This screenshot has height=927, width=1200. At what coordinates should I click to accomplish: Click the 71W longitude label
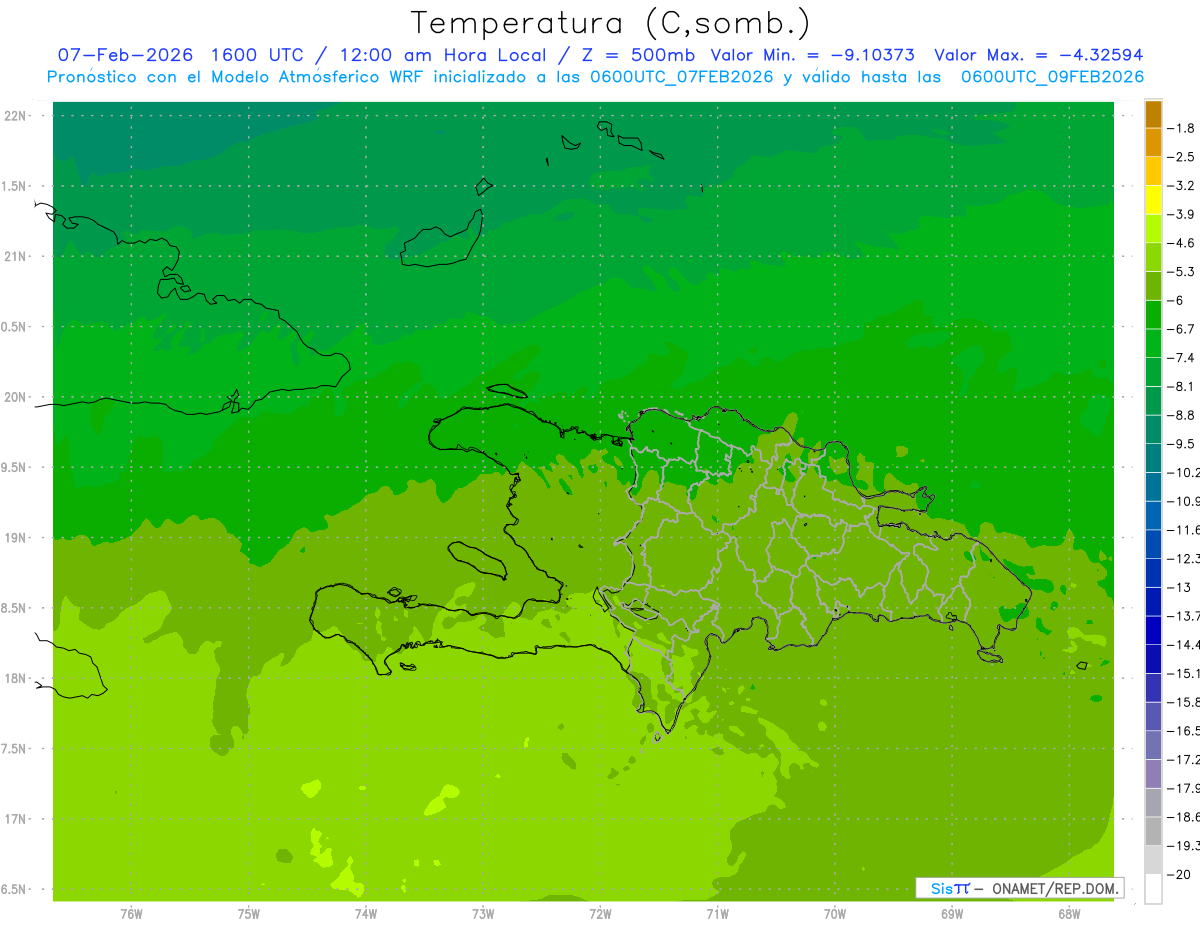point(717,914)
